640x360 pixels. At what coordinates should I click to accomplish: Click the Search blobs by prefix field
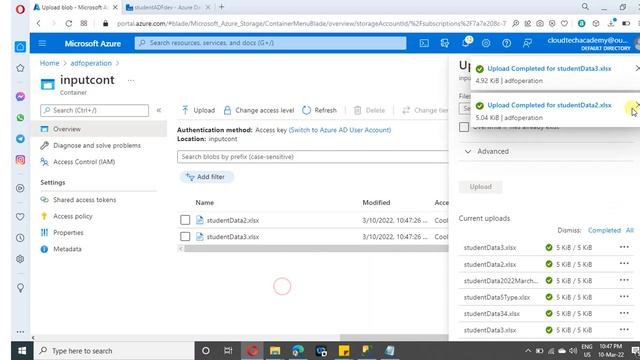313,157
